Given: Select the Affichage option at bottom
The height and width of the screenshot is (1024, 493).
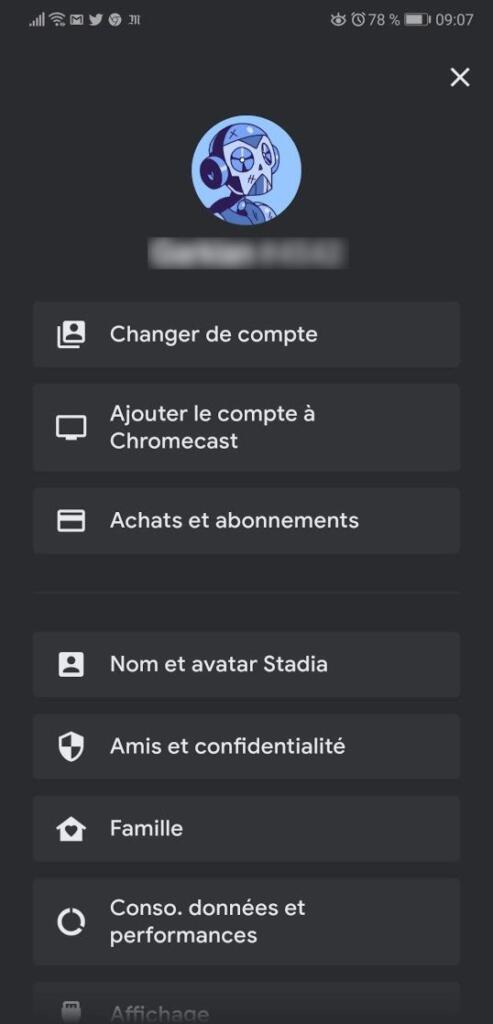Looking at the screenshot, I should pyautogui.click(x=246, y=1003).
